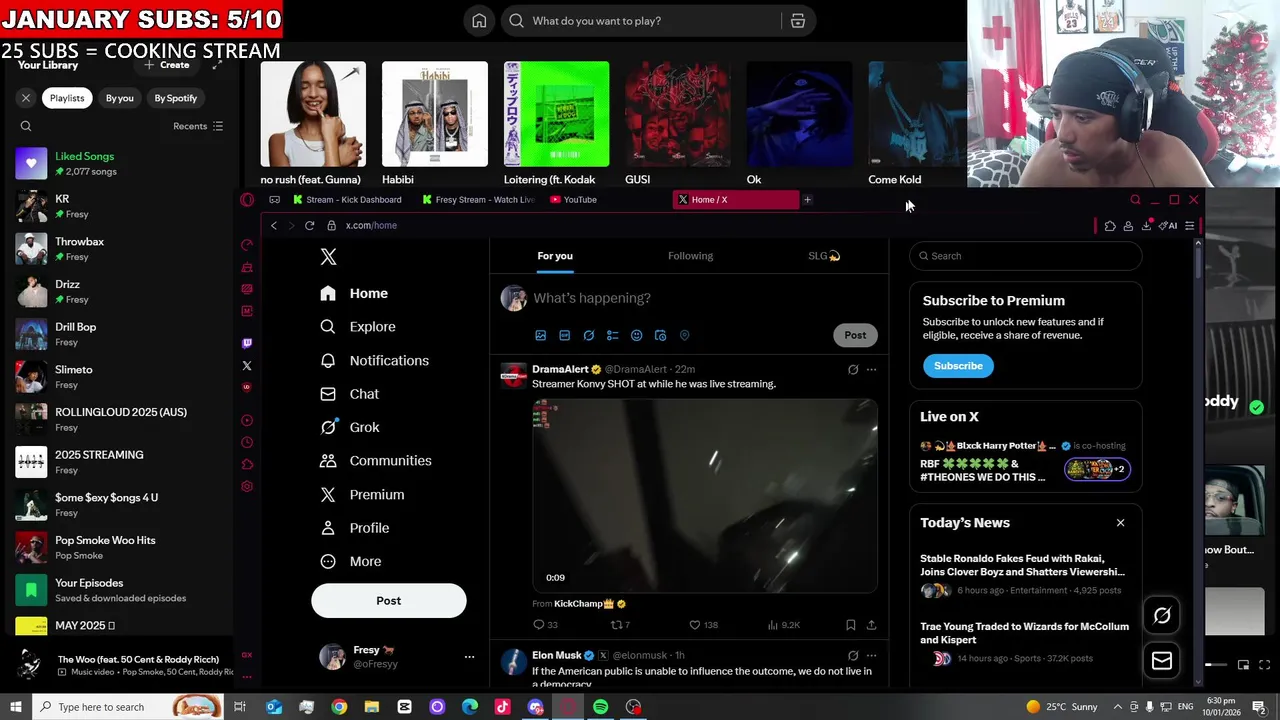This screenshot has width=1280, height=720.
Task: Click Create in Spotify library
Action: 166,65
